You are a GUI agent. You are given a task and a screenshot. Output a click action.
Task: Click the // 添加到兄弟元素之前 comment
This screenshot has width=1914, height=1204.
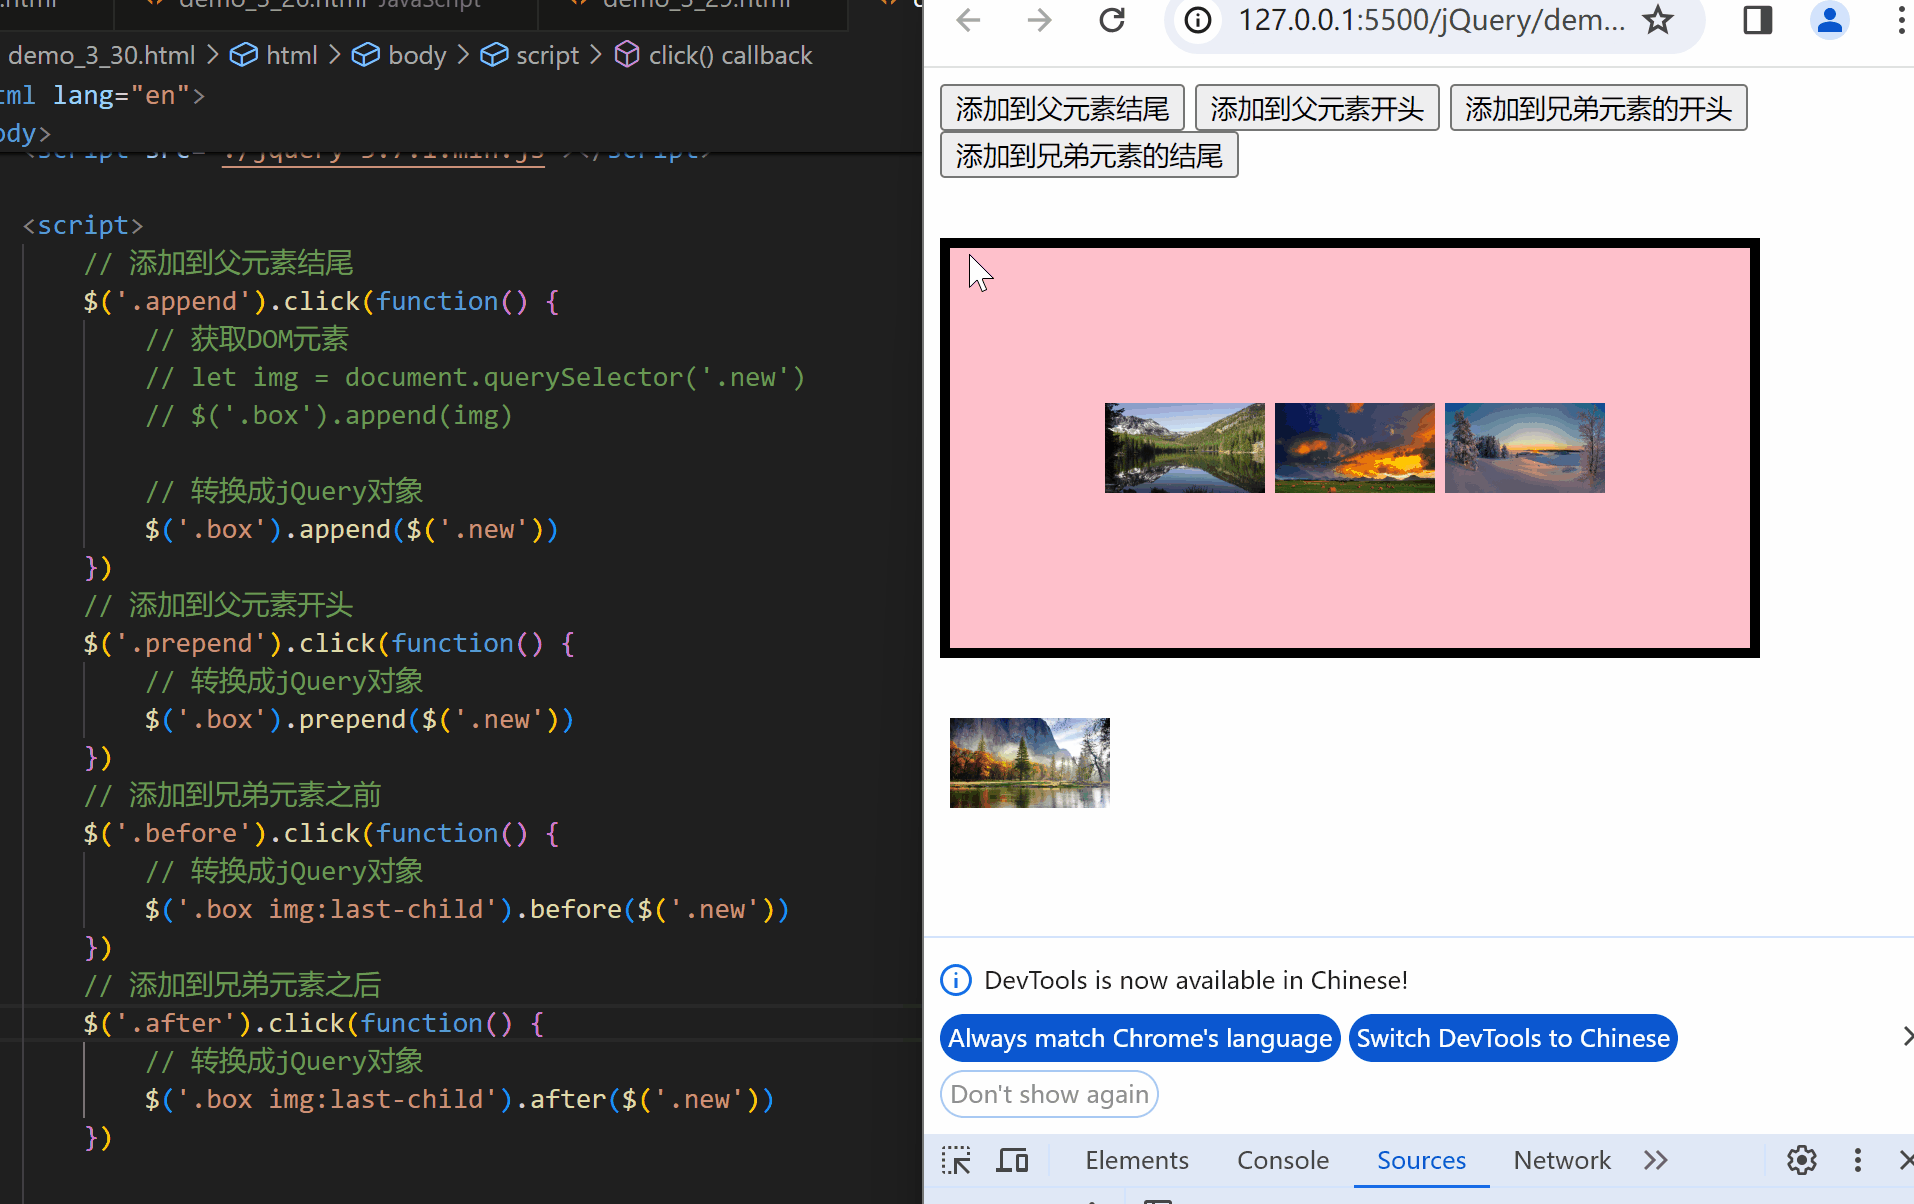point(232,795)
